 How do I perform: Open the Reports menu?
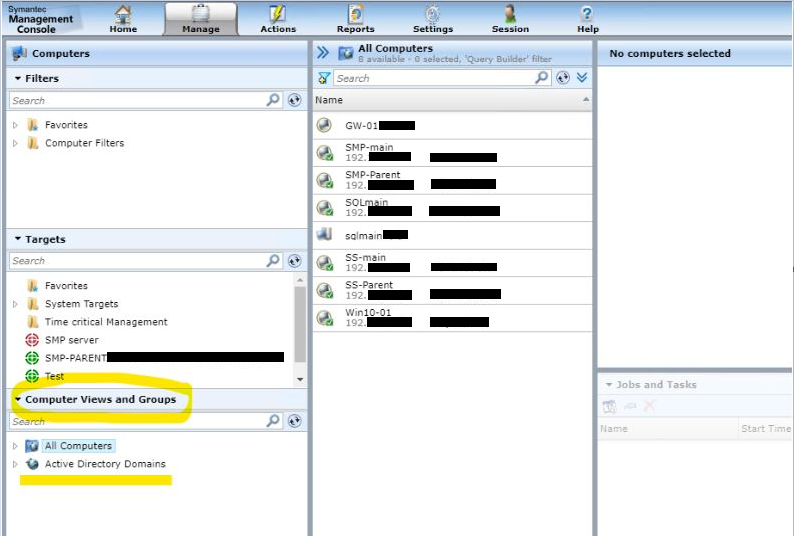[x=355, y=19]
